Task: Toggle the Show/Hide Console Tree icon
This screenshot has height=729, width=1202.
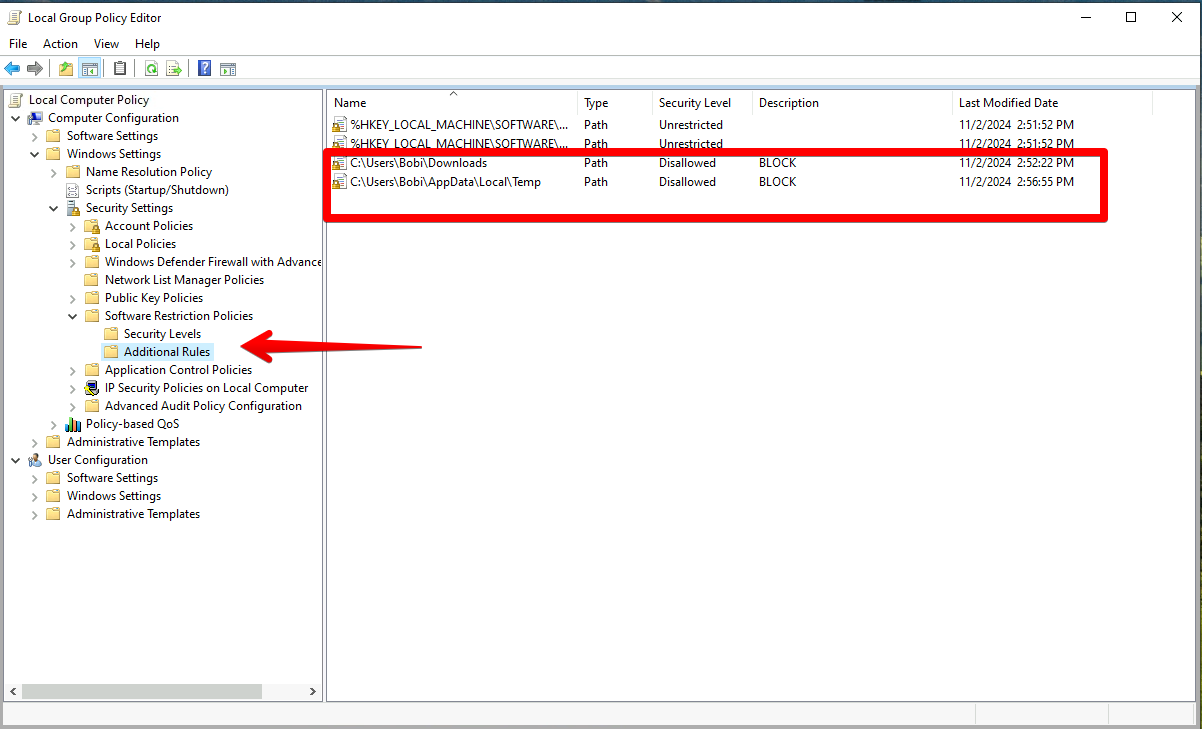Action: 90,69
